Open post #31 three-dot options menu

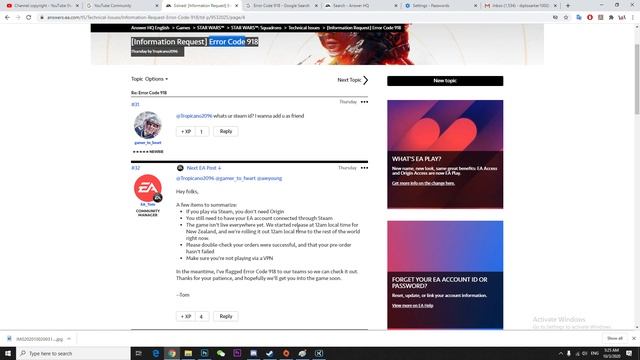[364, 102]
